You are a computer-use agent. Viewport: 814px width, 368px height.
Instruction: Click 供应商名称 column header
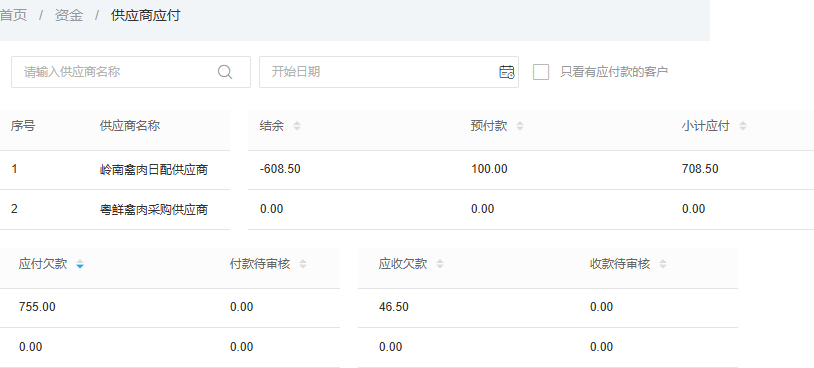[130, 126]
